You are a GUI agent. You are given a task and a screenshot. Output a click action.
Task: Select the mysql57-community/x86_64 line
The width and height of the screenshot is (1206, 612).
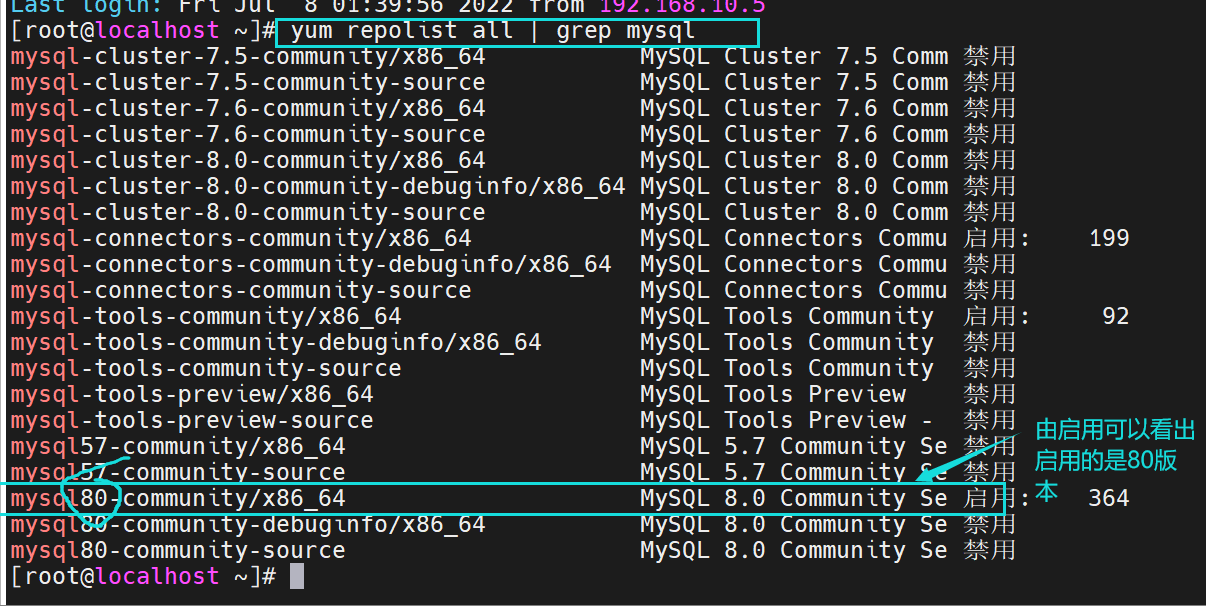tap(178, 446)
